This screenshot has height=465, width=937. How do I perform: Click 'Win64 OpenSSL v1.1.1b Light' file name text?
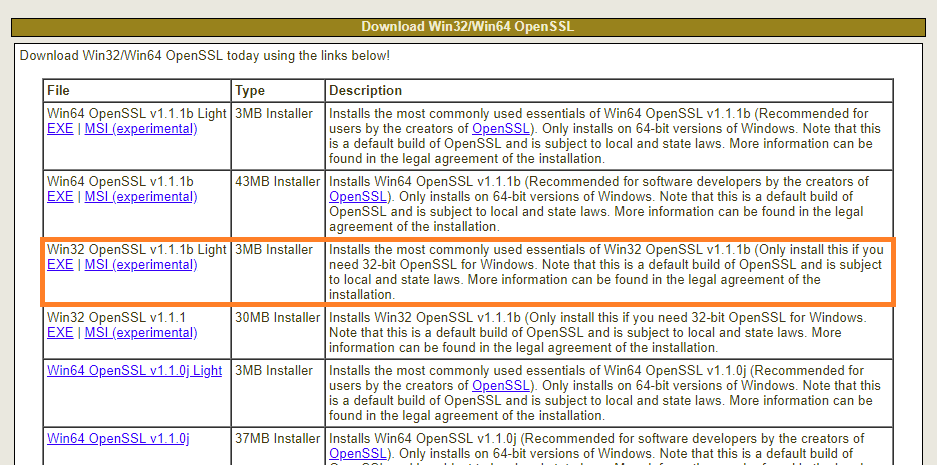point(137,114)
